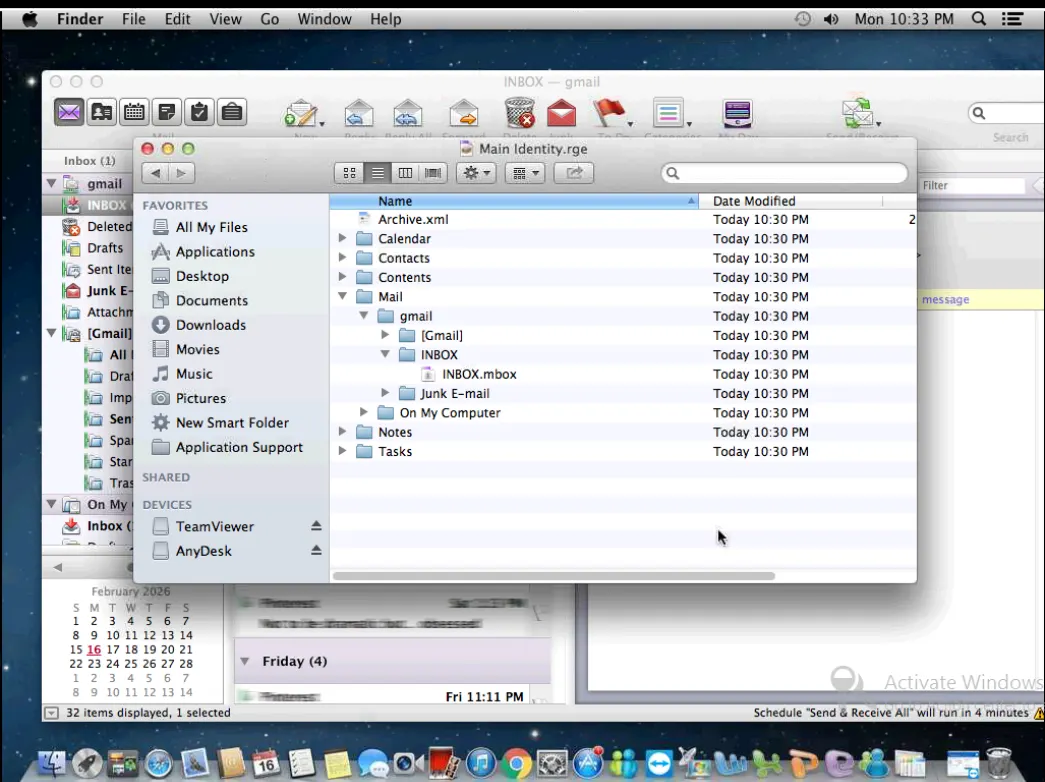Expand the Calendar folder

(x=343, y=239)
